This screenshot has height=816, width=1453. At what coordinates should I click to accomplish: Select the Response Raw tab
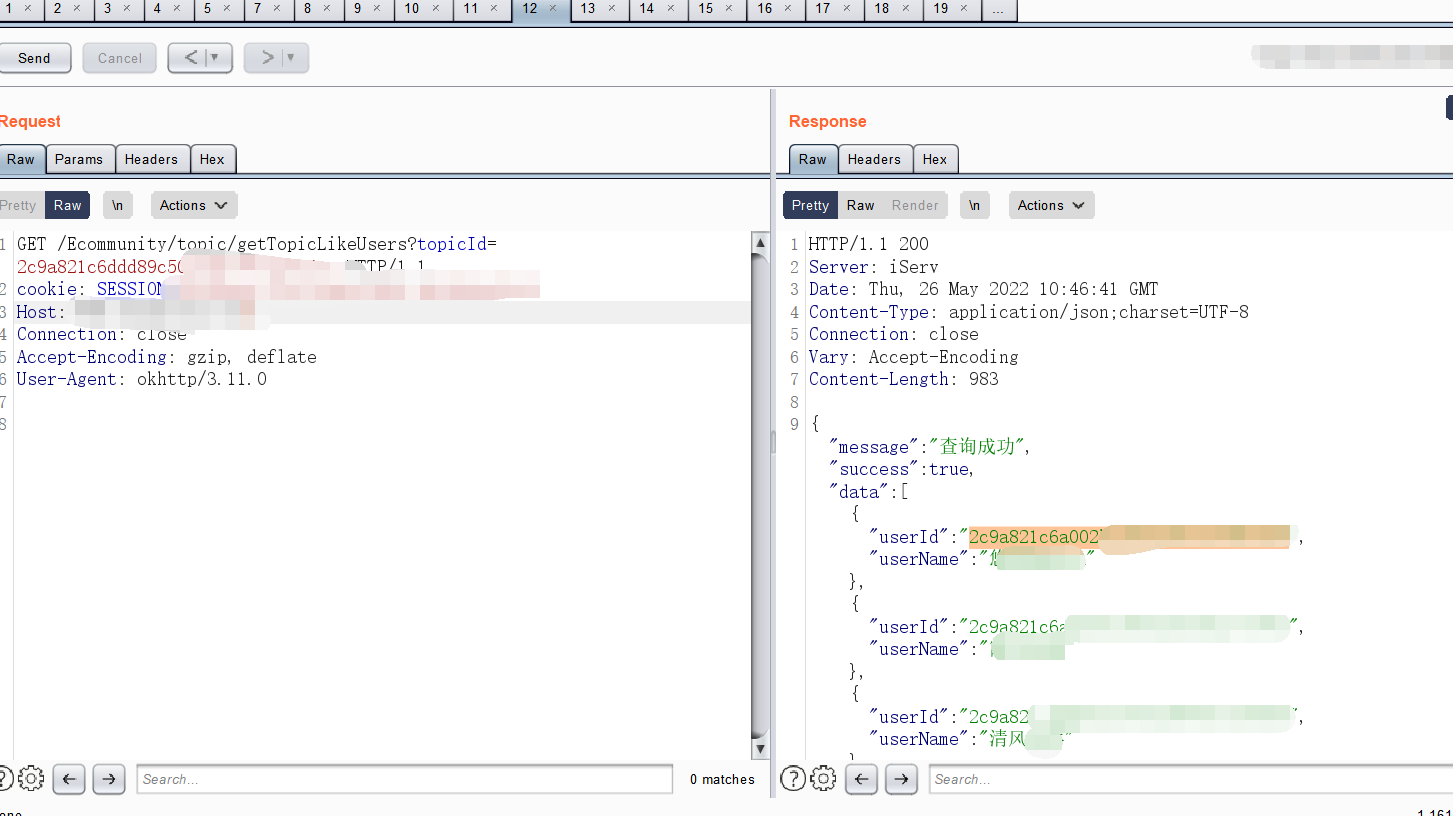click(813, 159)
